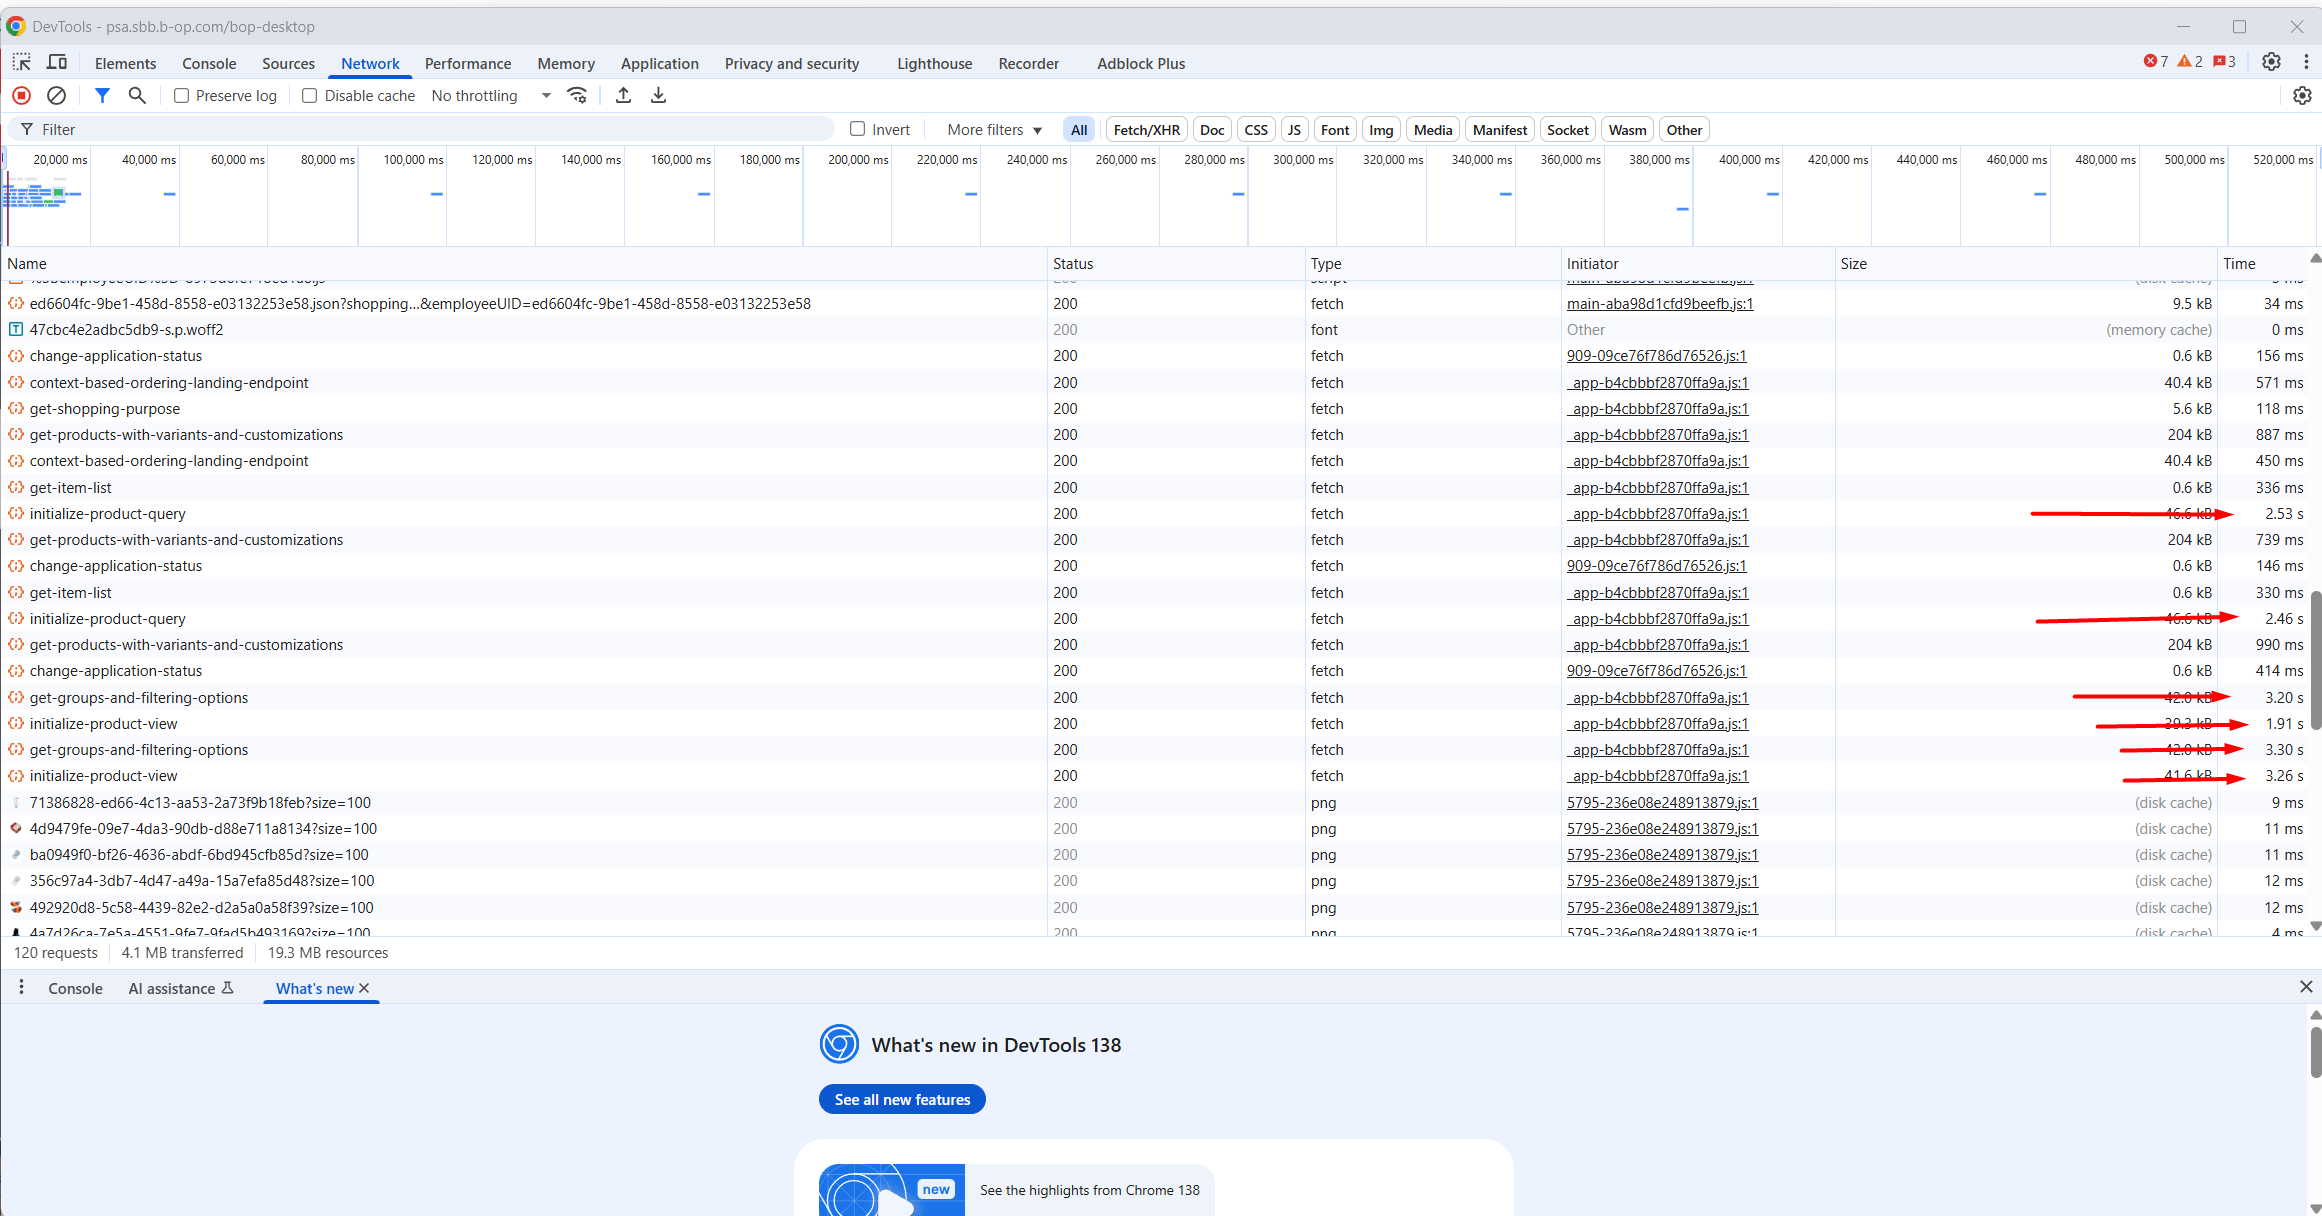Open main-aba98d1cfd9beefb.js:1 initiator link

pyautogui.click(x=1659, y=304)
